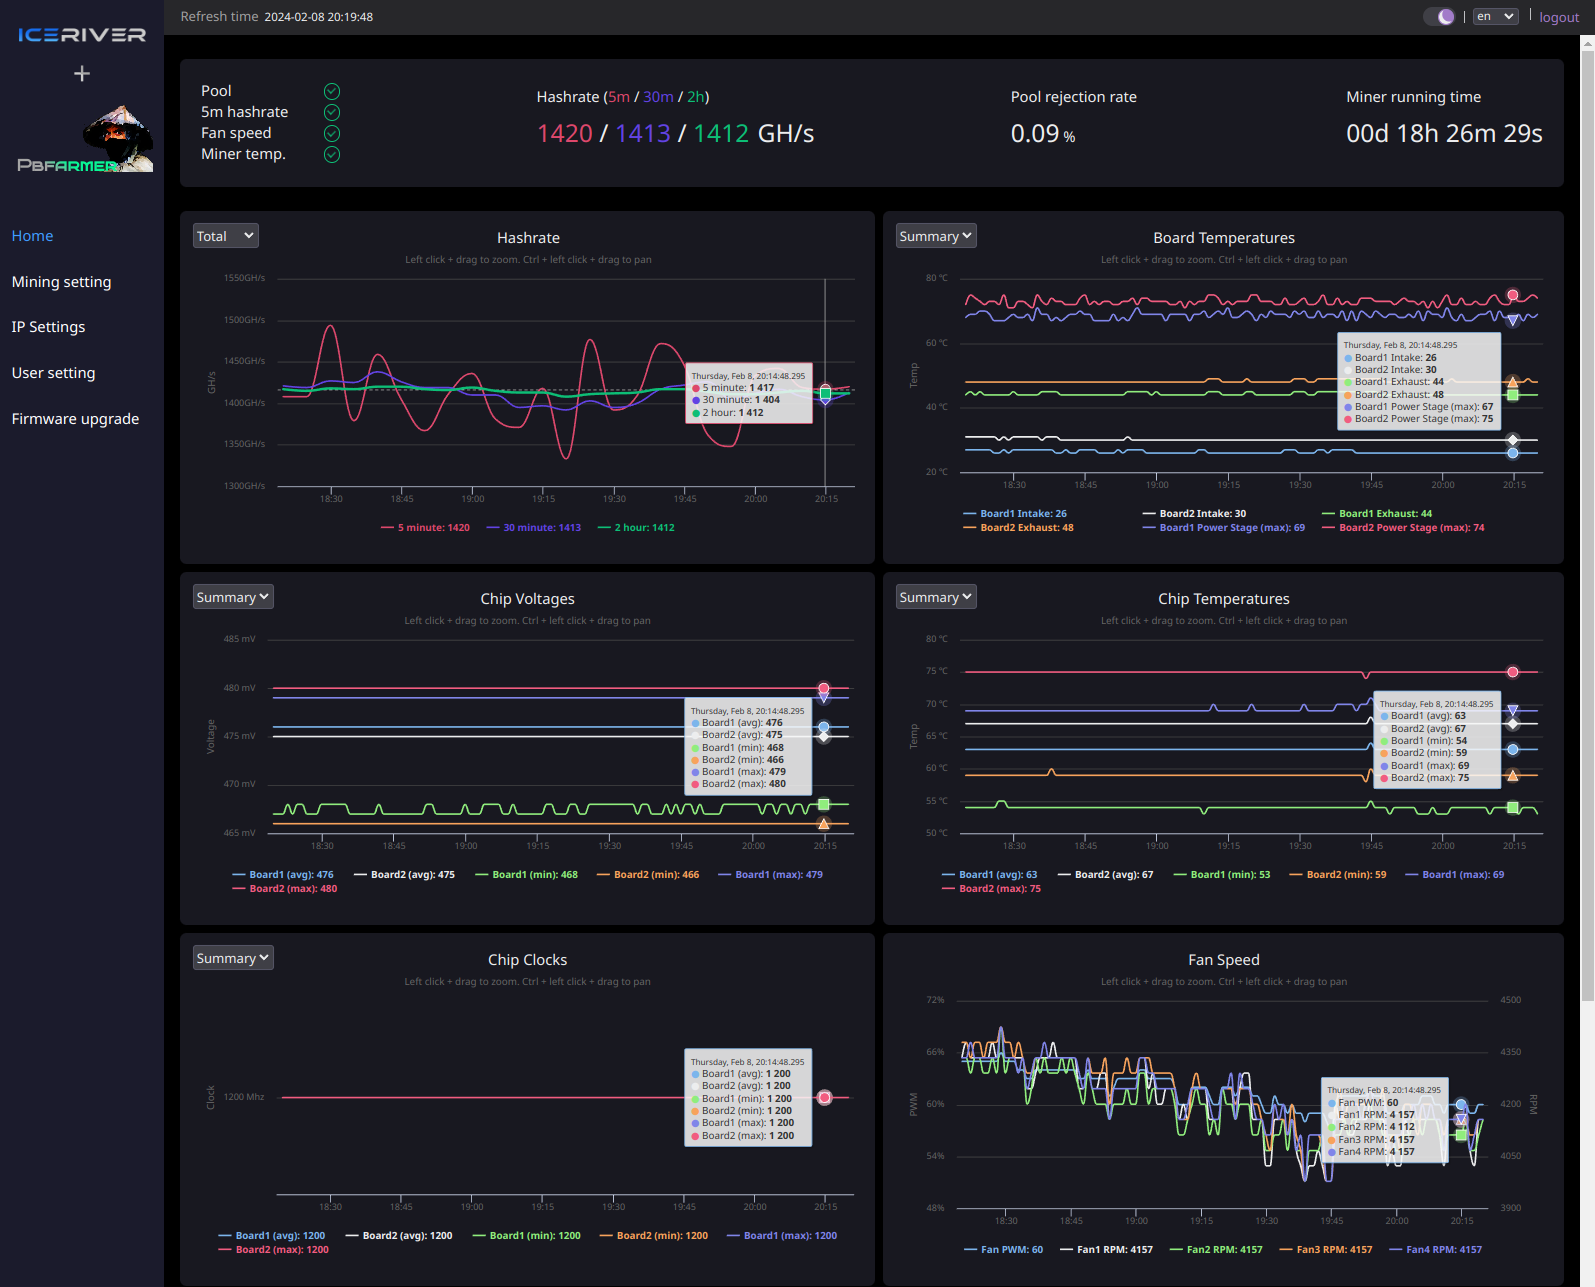
Task: Click the PBFarmer avatar image
Action: coord(86,139)
